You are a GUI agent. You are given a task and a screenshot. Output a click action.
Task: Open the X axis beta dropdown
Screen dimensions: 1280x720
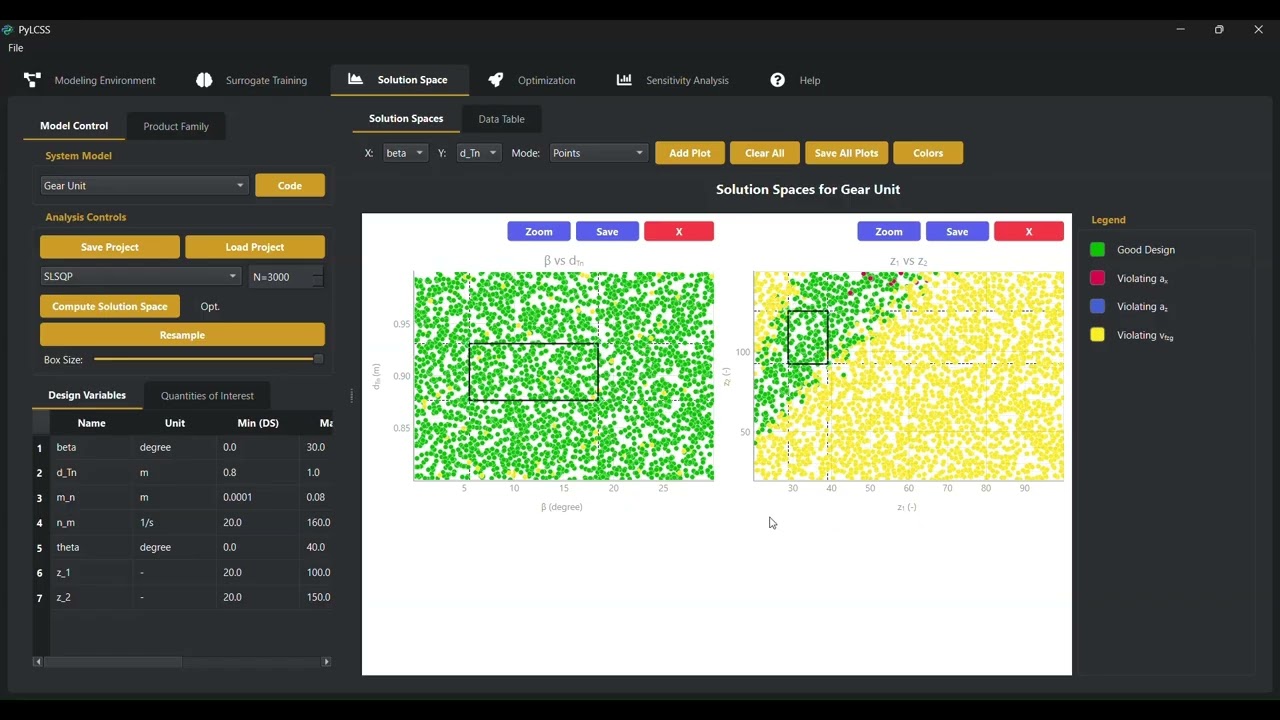tap(405, 153)
